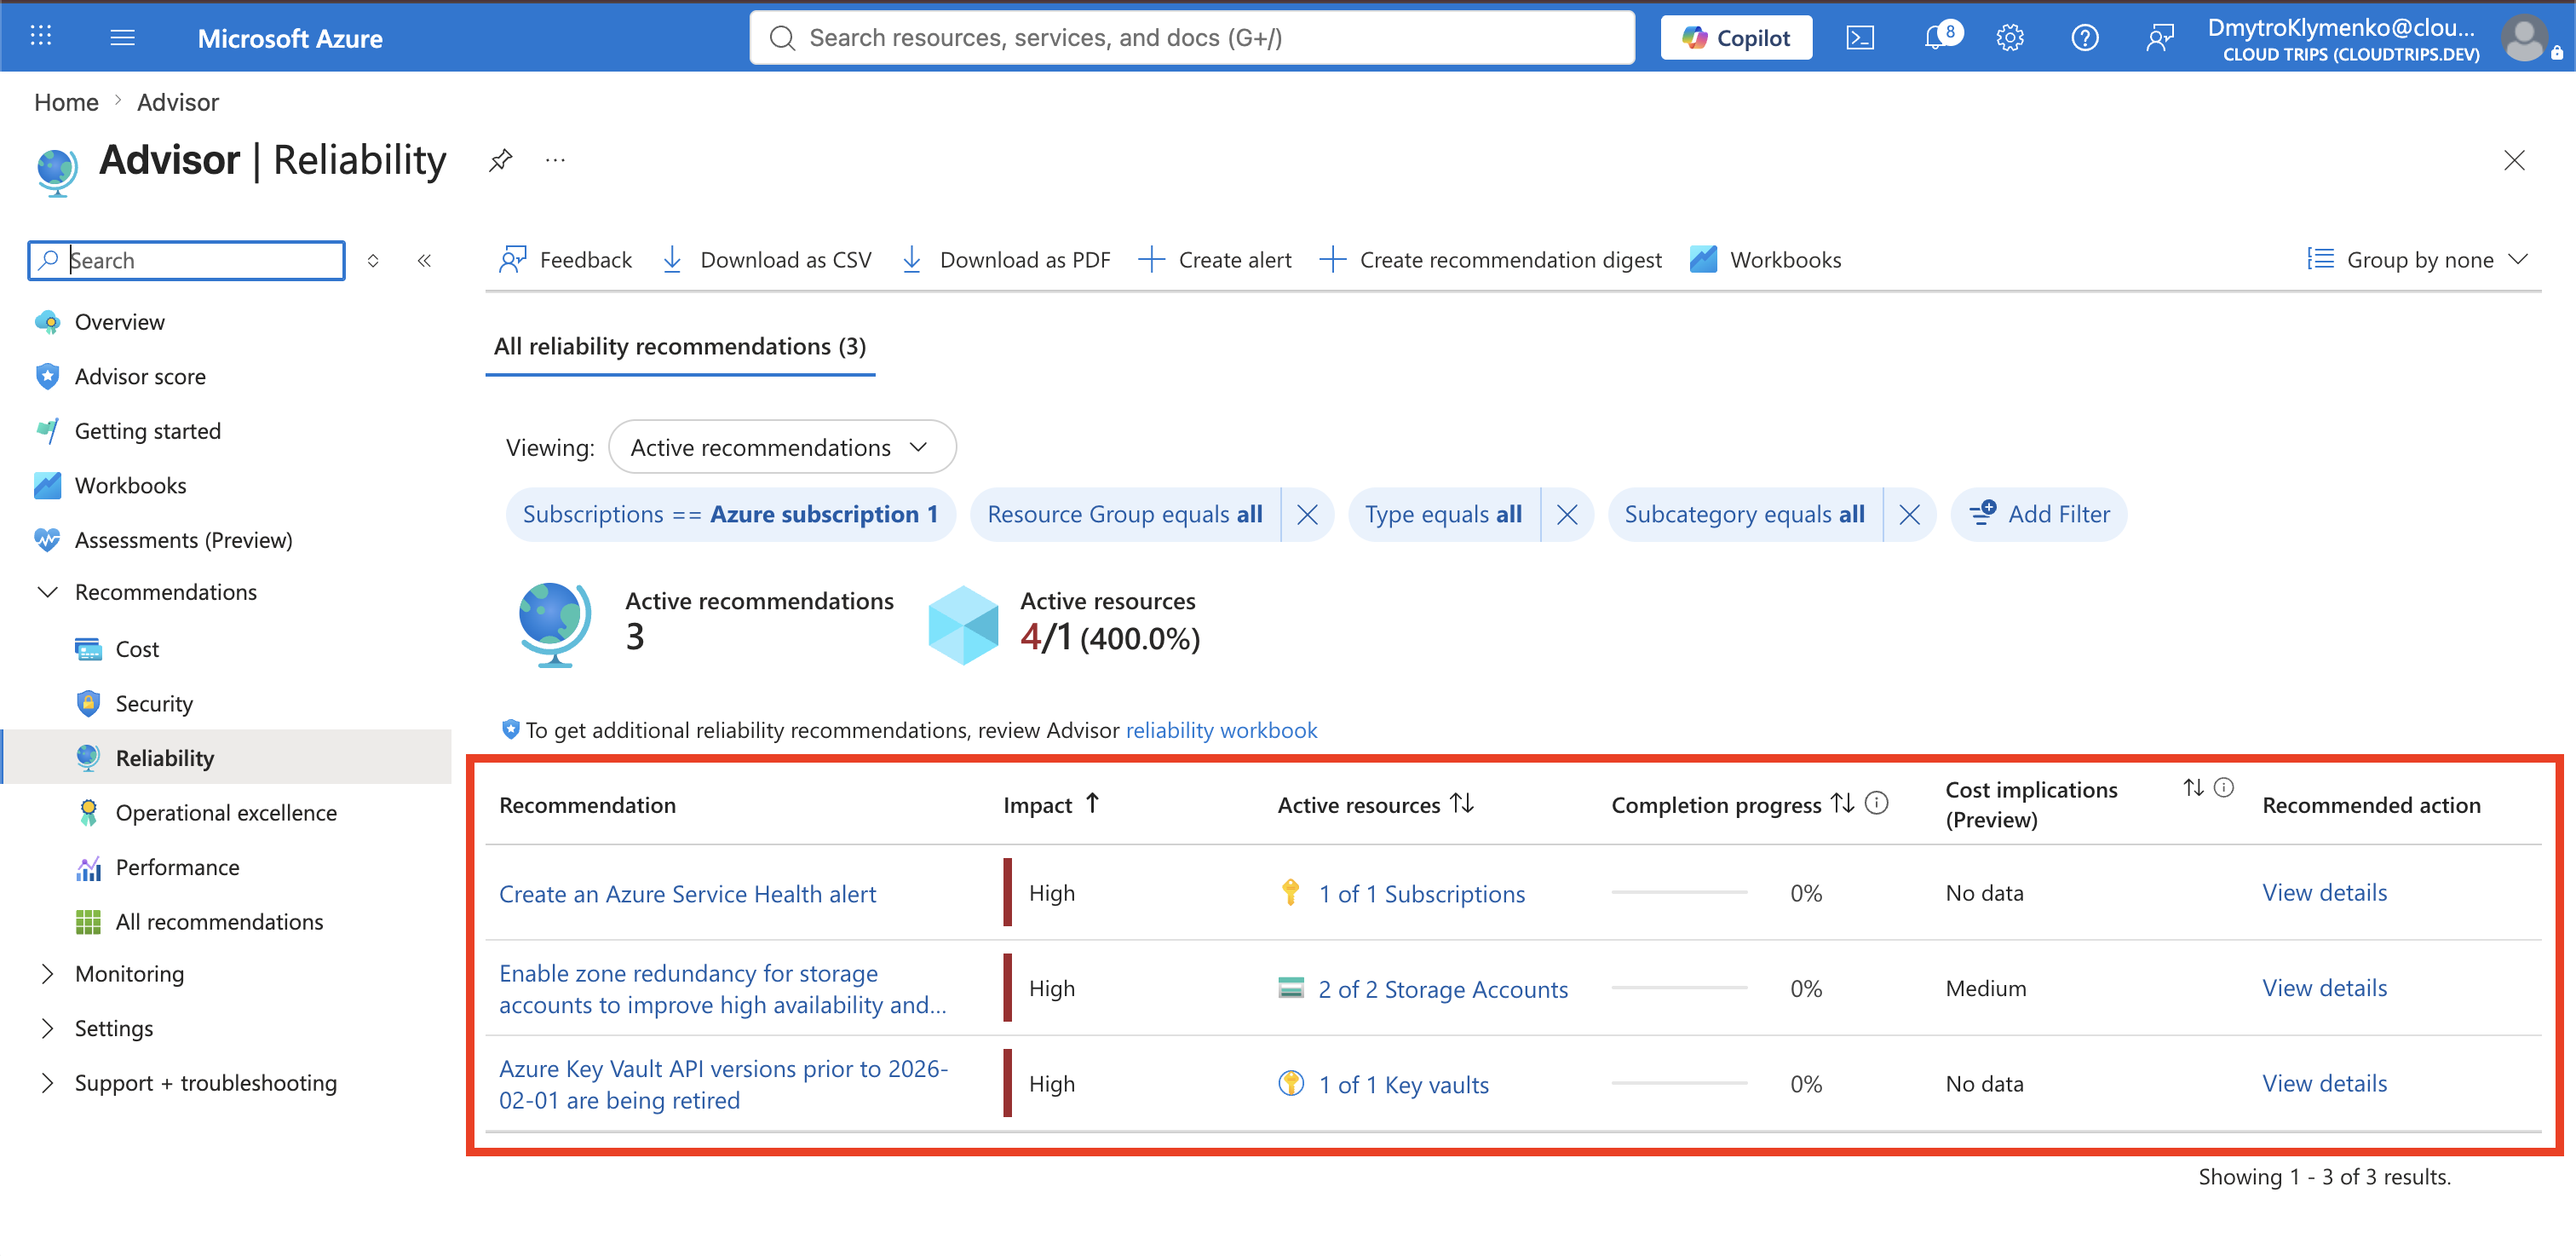
Task: Open Overview in the sidebar
Action: (x=119, y=322)
